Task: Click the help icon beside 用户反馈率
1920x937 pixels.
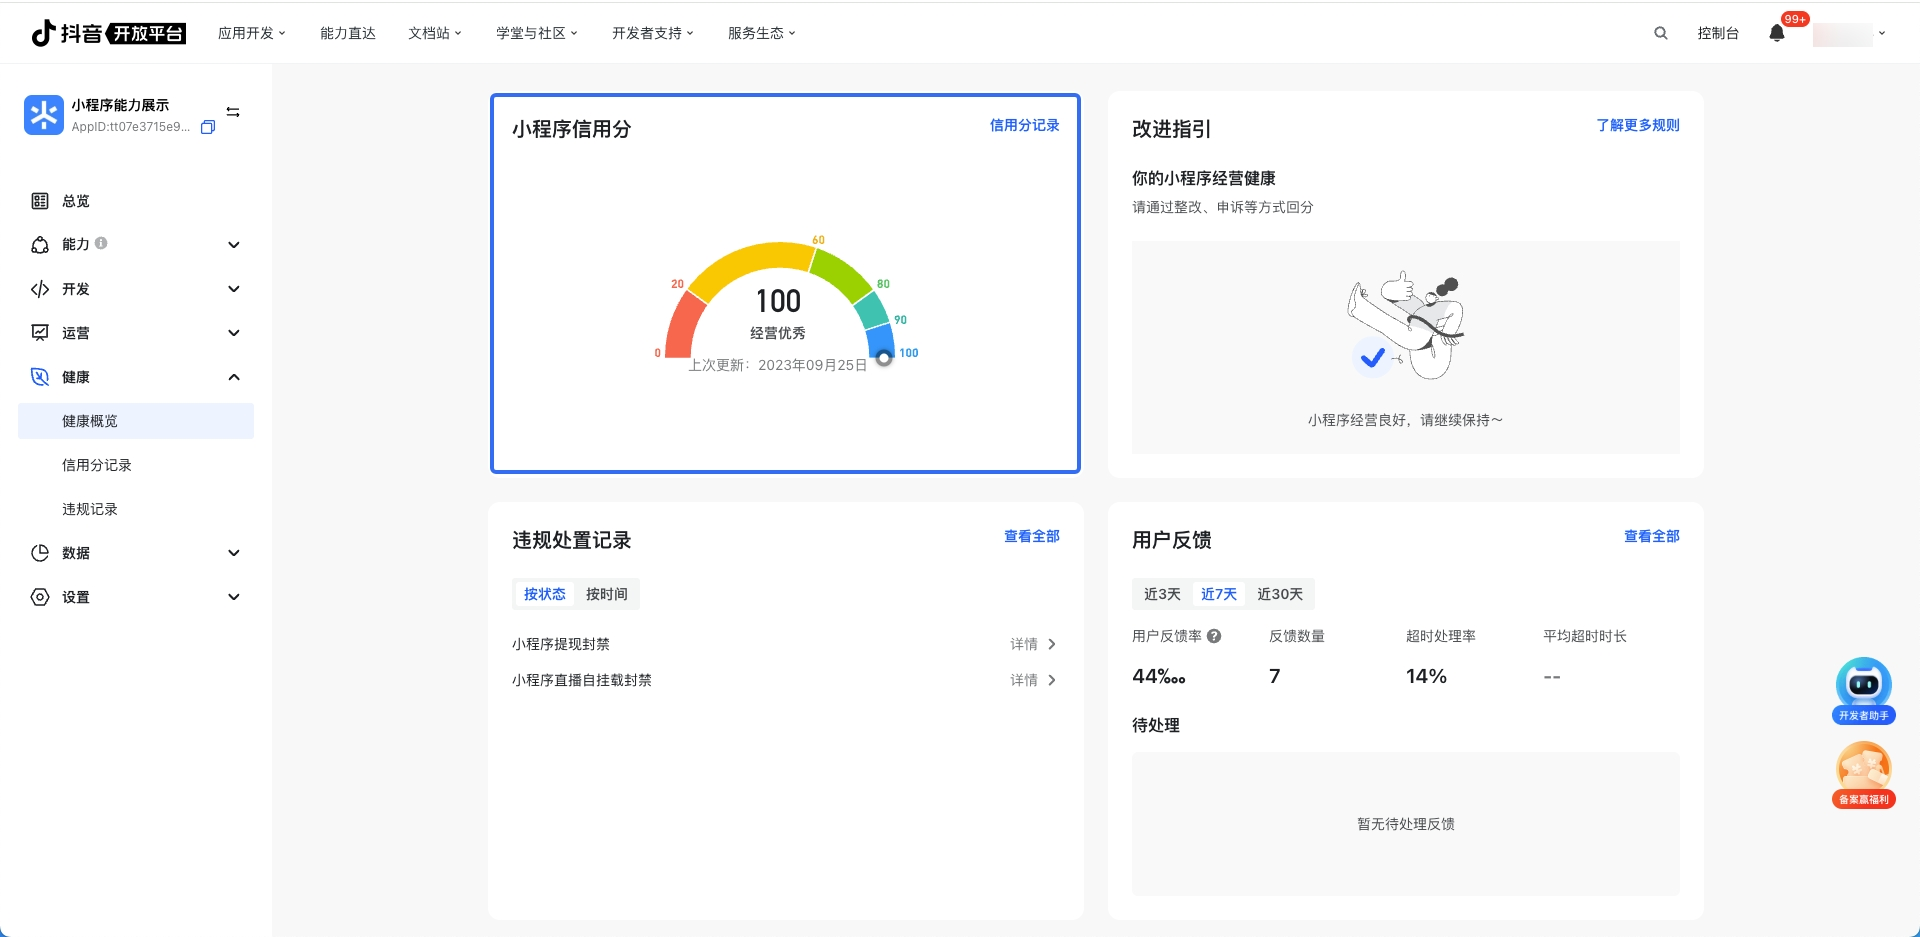Action: (1214, 636)
